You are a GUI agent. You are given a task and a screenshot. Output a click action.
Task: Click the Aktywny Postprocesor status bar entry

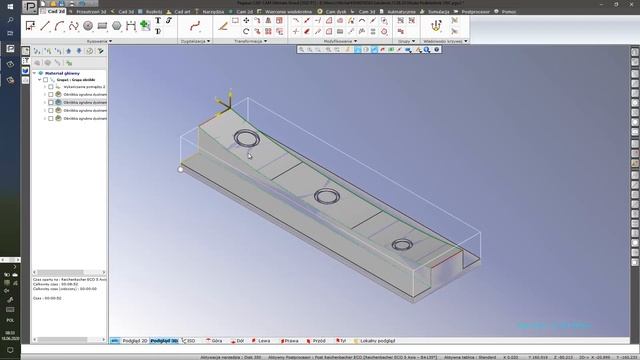(352, 357)
